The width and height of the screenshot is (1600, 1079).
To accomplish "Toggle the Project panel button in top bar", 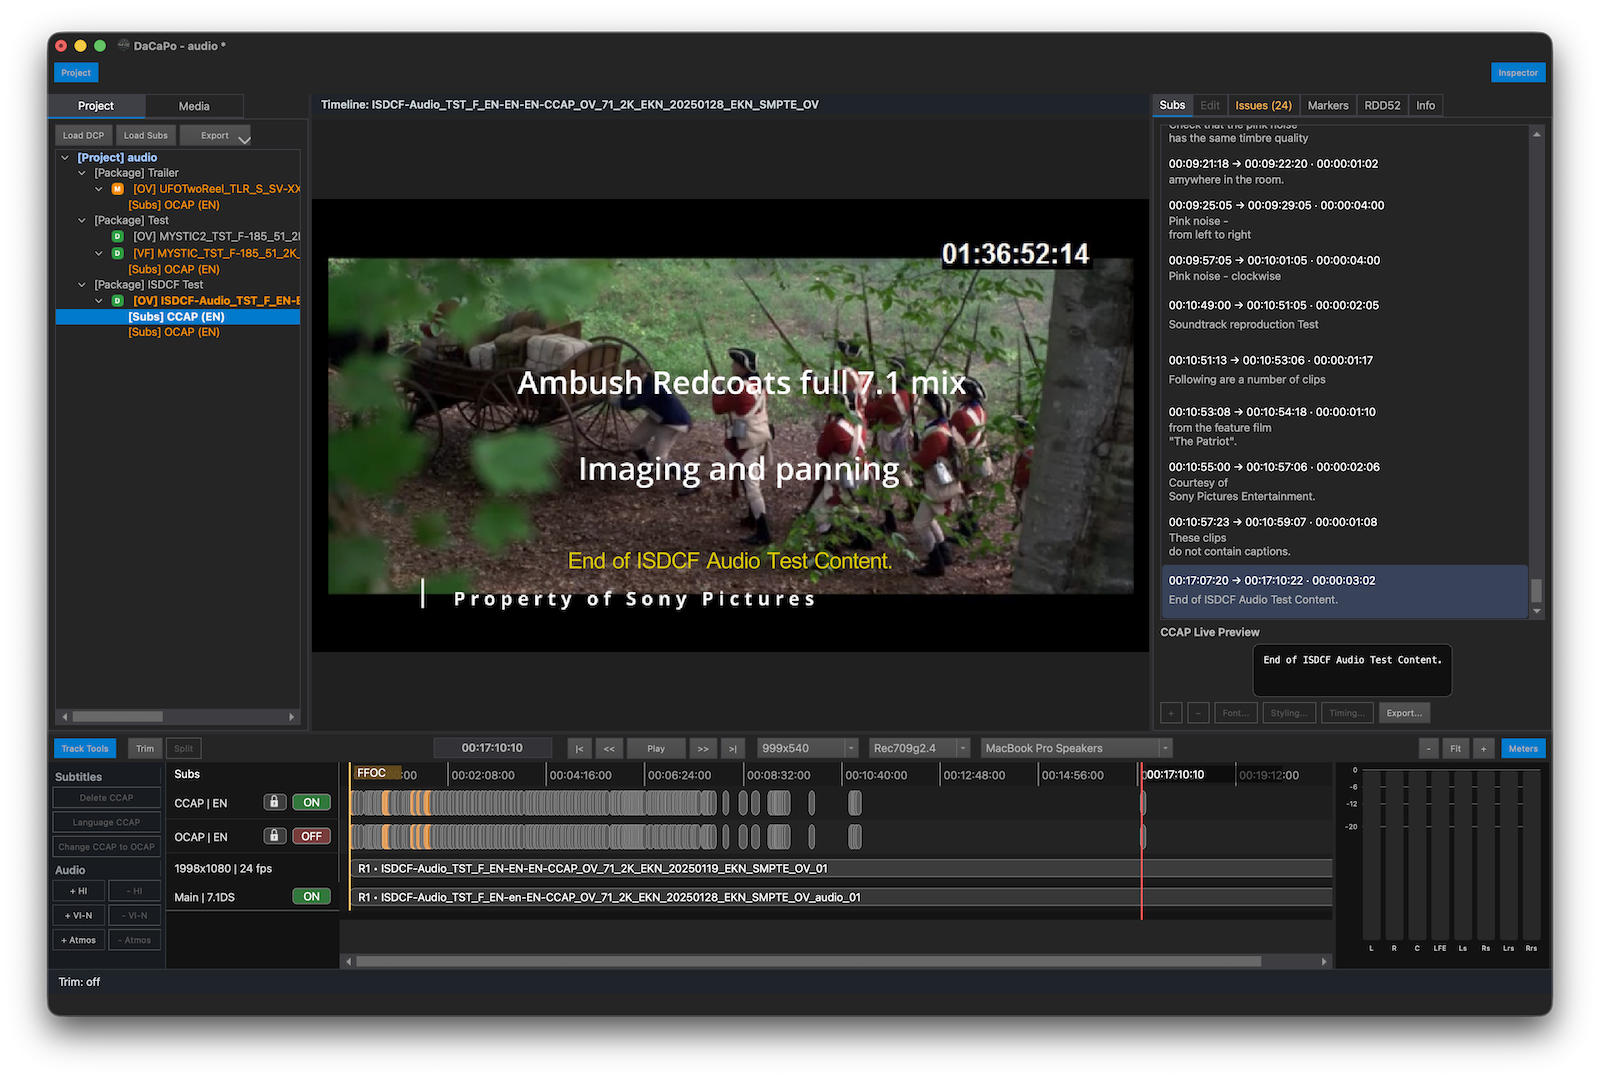I will tap(76, 73).
